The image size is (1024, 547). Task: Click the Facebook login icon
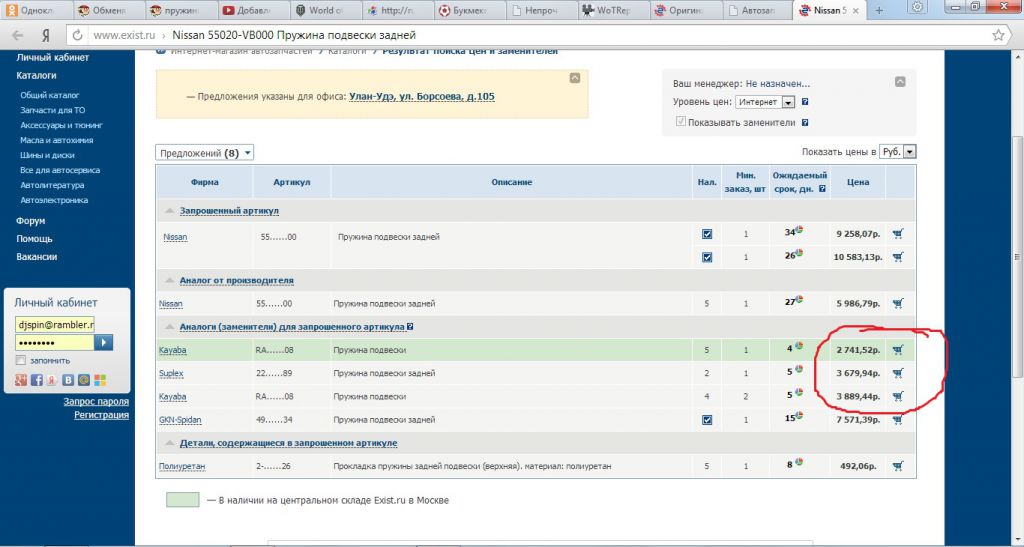click(x=37, y=380)
